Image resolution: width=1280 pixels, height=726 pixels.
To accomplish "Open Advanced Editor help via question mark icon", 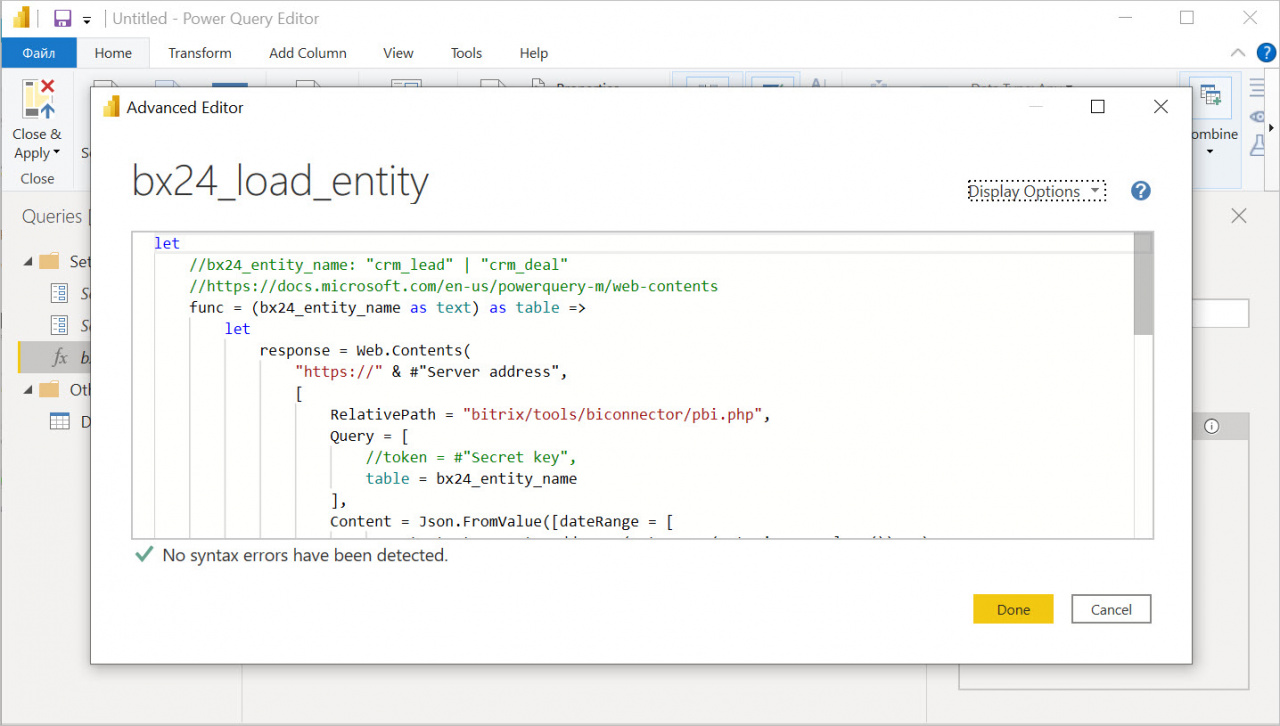I will [x=1140, y=190].
